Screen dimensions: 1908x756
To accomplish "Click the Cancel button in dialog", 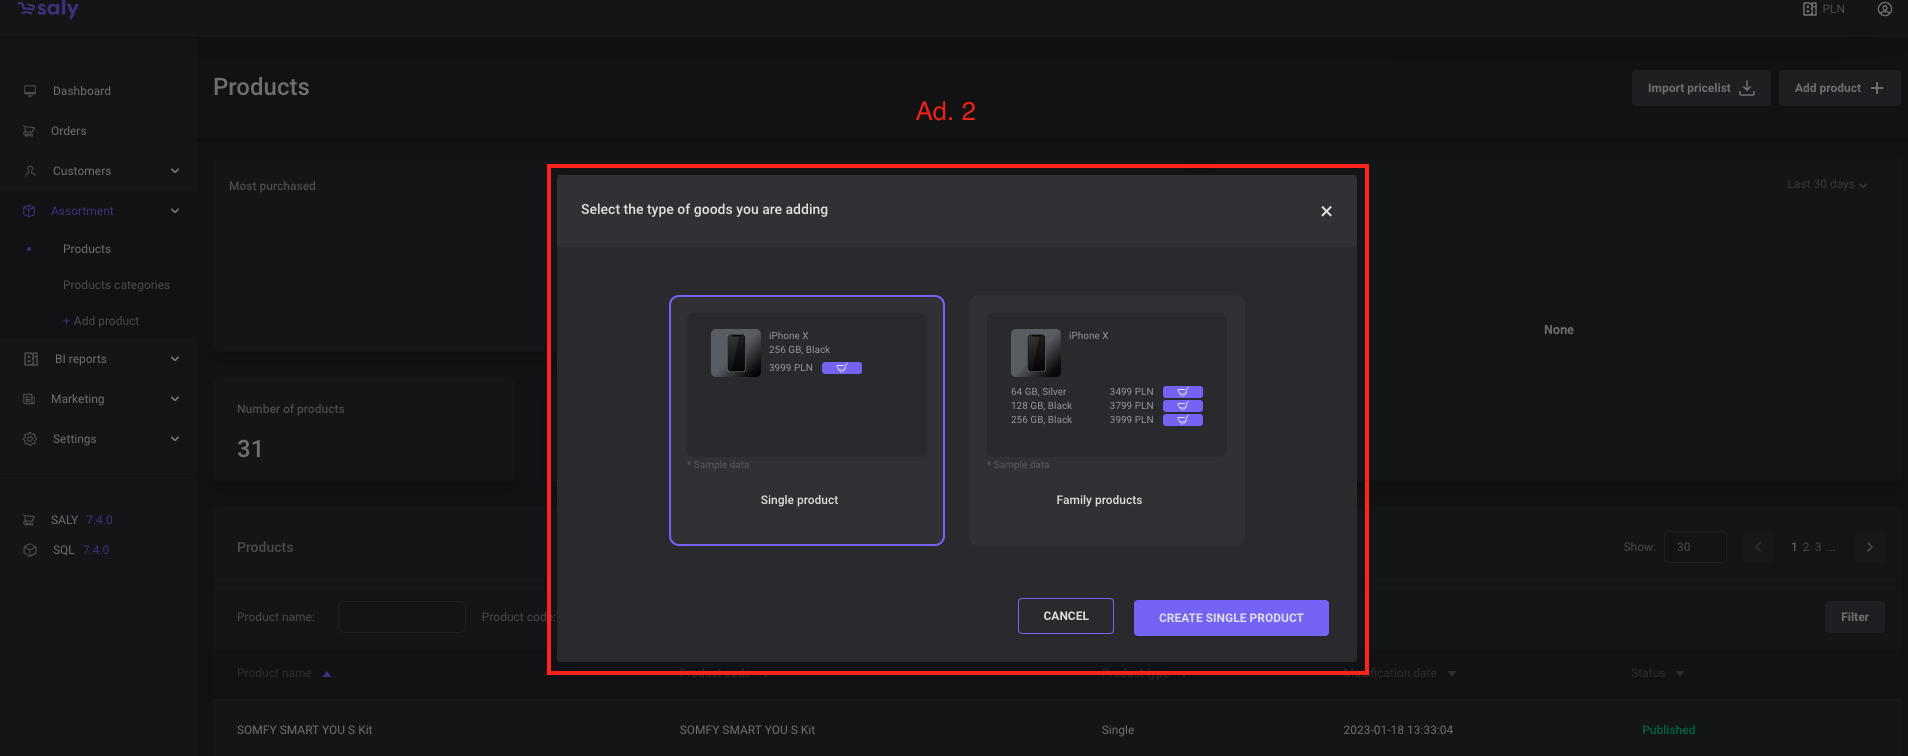I will [x=1065, y=616].
